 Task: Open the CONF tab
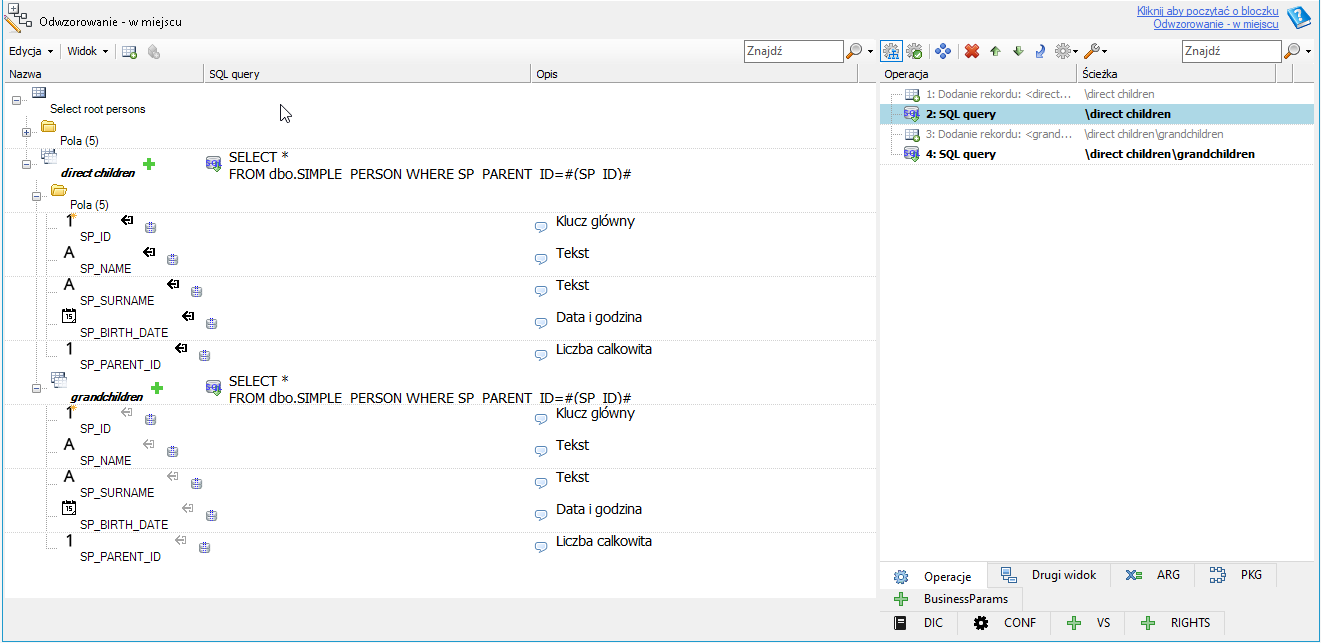pos(1005,622)
